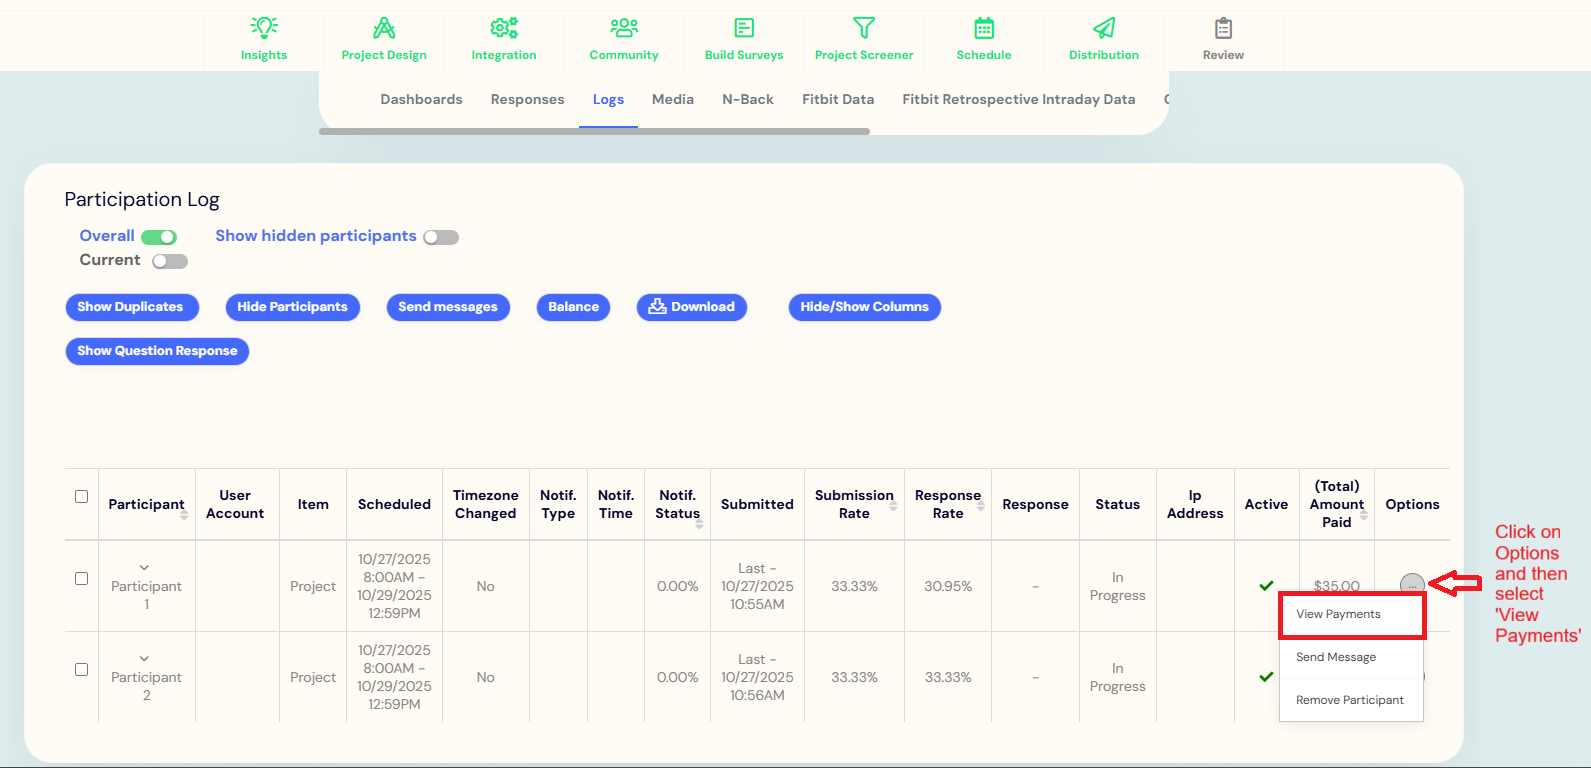Open the Build Surveys form icon
This screenshot has height=768, width=1591.
744,28
